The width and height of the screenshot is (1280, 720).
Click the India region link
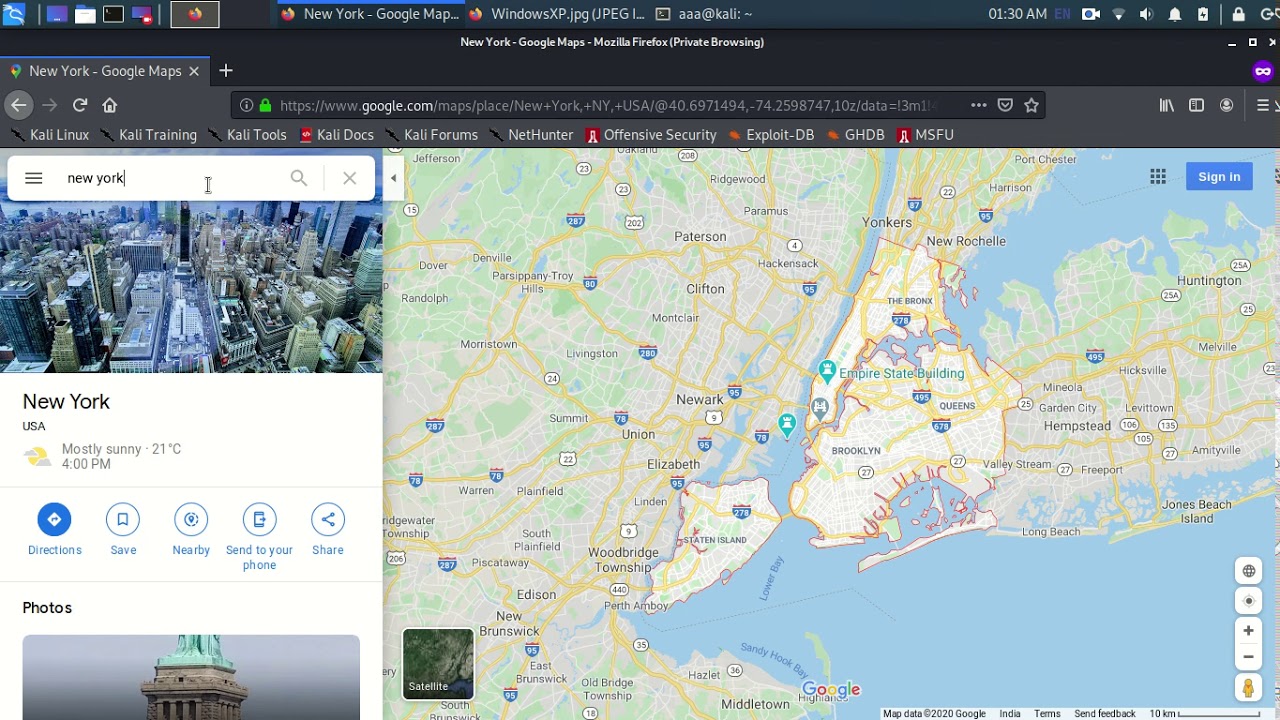1010,714
